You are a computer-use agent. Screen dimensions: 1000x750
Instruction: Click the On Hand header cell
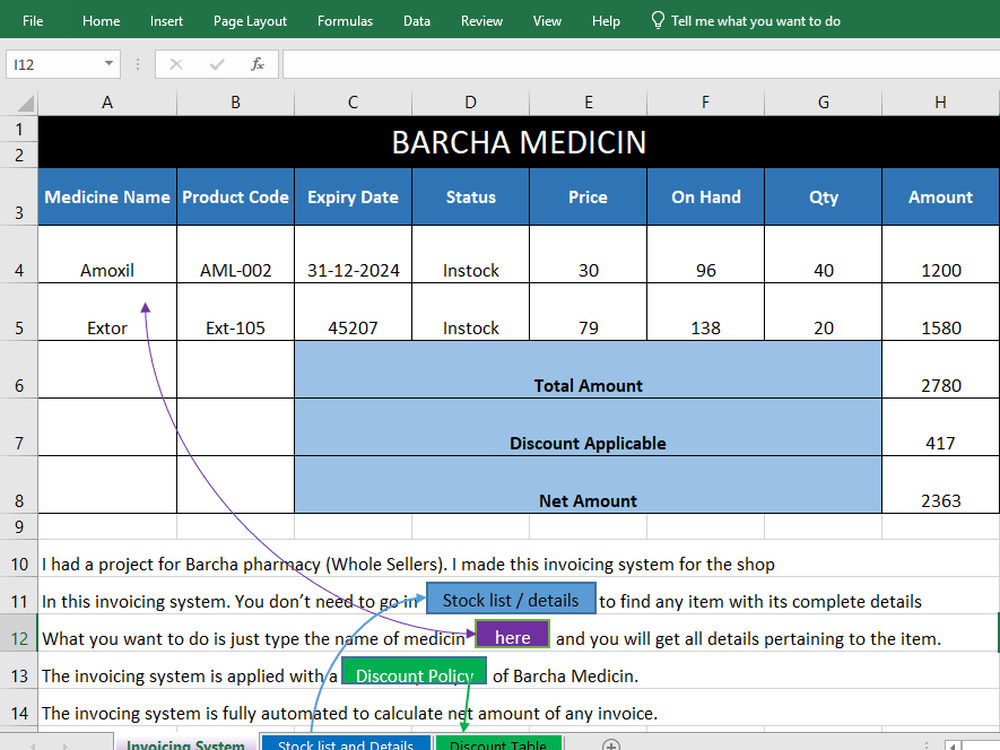click(705, 197)
